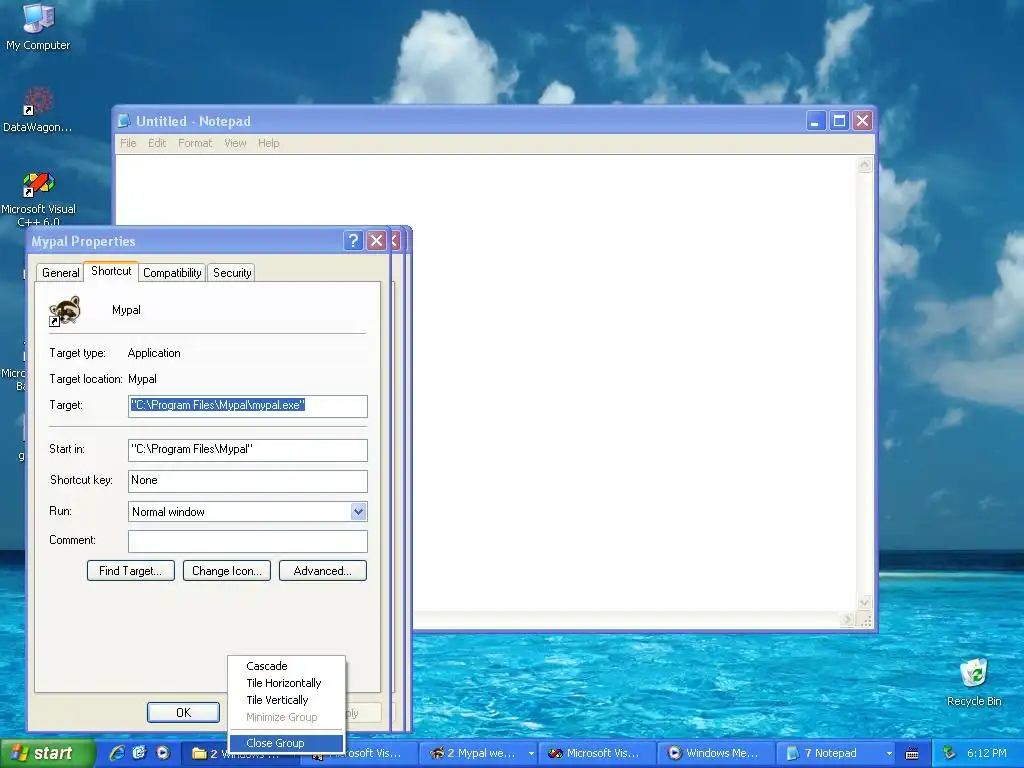Close the Mypal Properties dialog
Image resolution: width=1024 pixels, height=768 pixels.
377,241
